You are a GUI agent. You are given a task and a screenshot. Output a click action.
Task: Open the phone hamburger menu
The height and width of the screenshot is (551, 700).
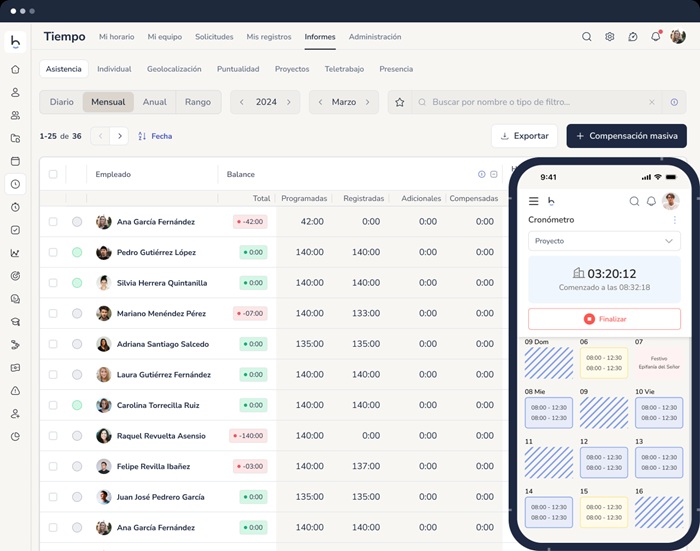point(533,201)
